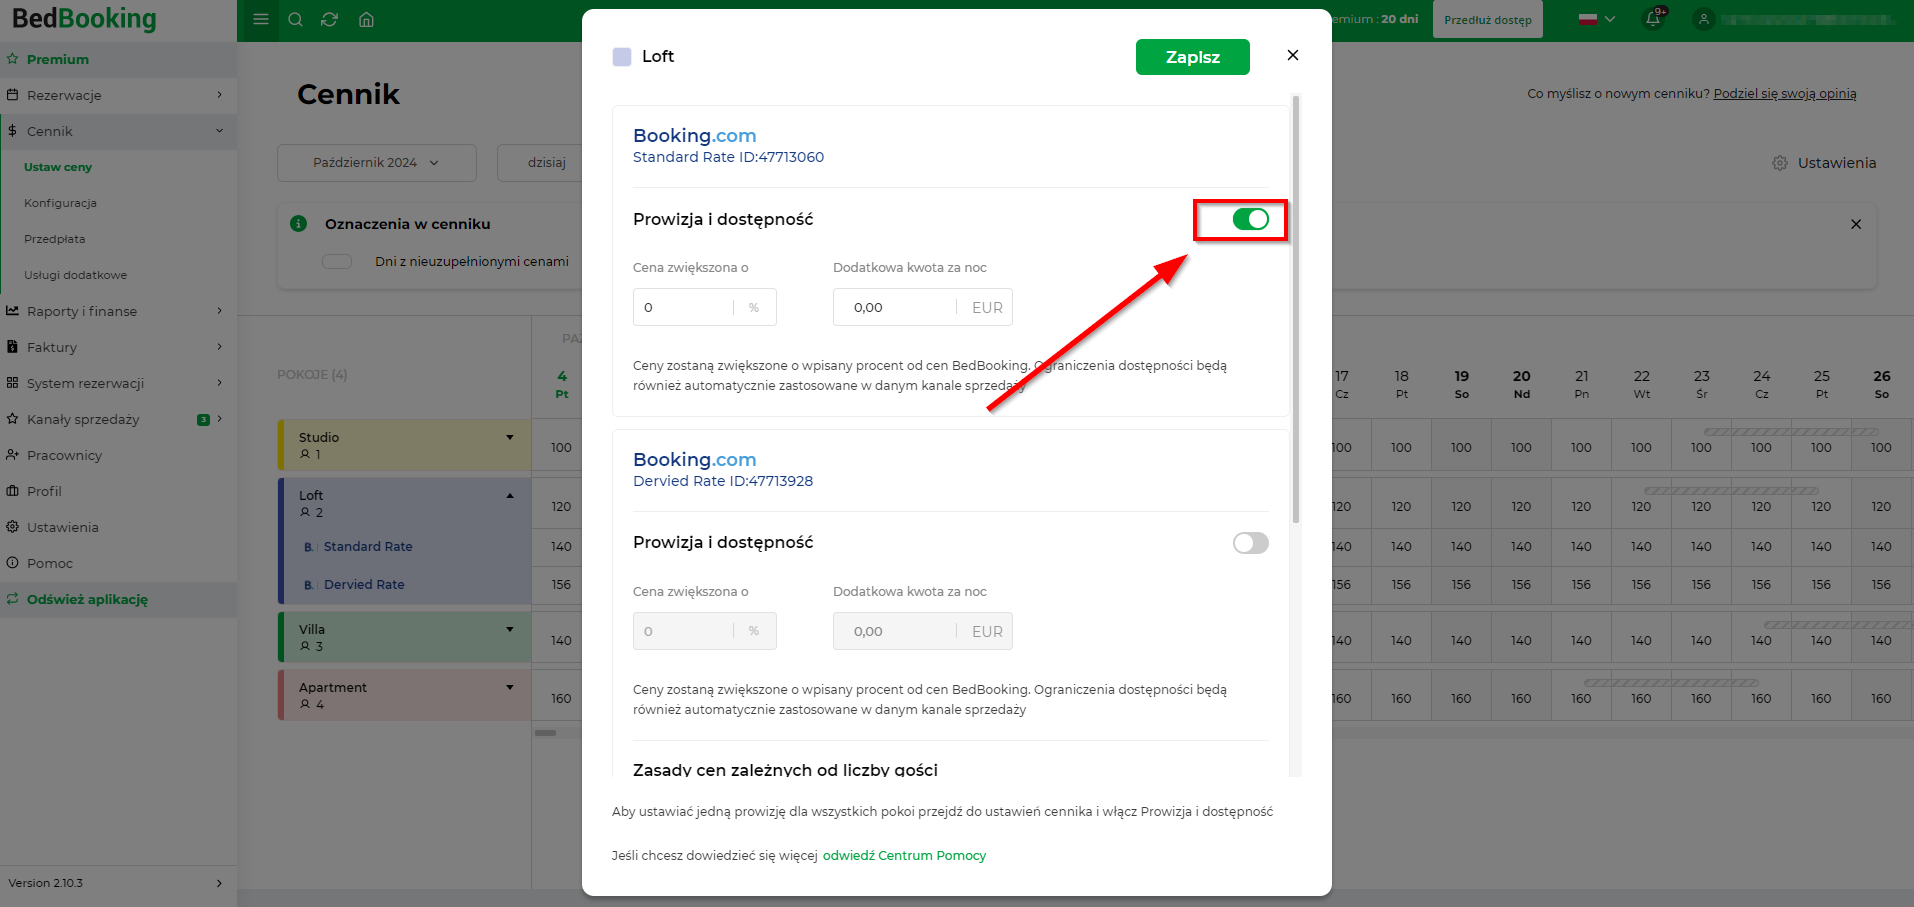Expand the Version 2.10.3 chevron

pyautogui.click(x=219, y=883)
